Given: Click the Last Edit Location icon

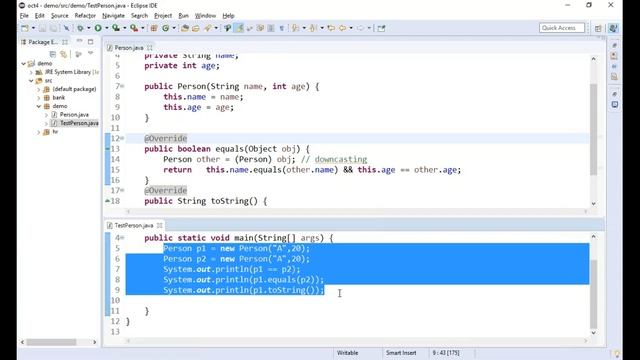Looking at the screenshot, I should (x=331, y=28).
